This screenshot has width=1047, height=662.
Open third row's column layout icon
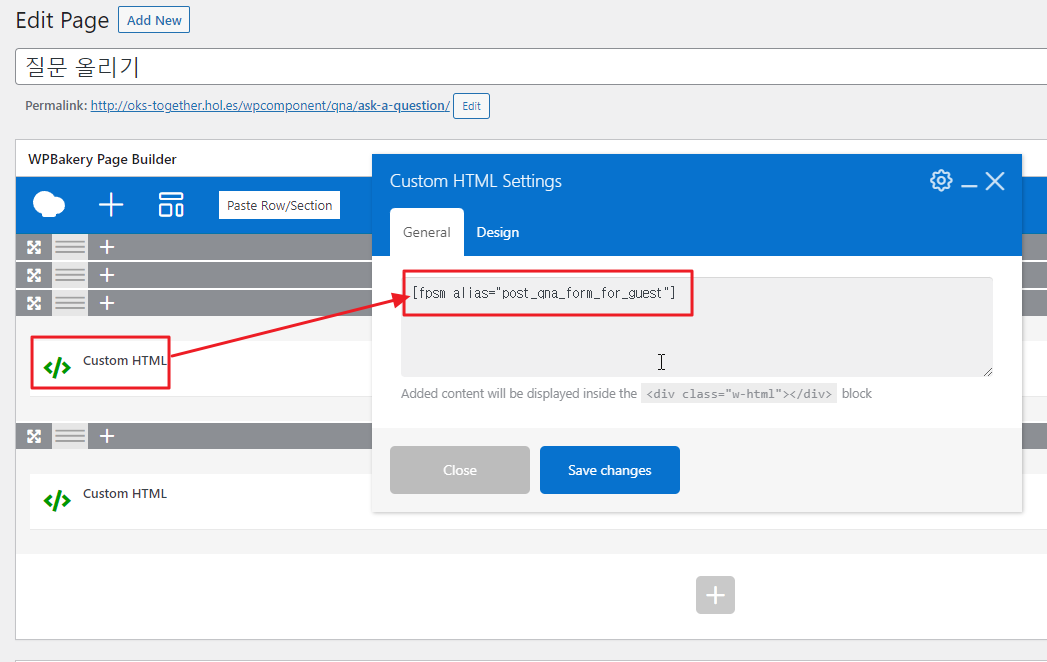point(70,303)
